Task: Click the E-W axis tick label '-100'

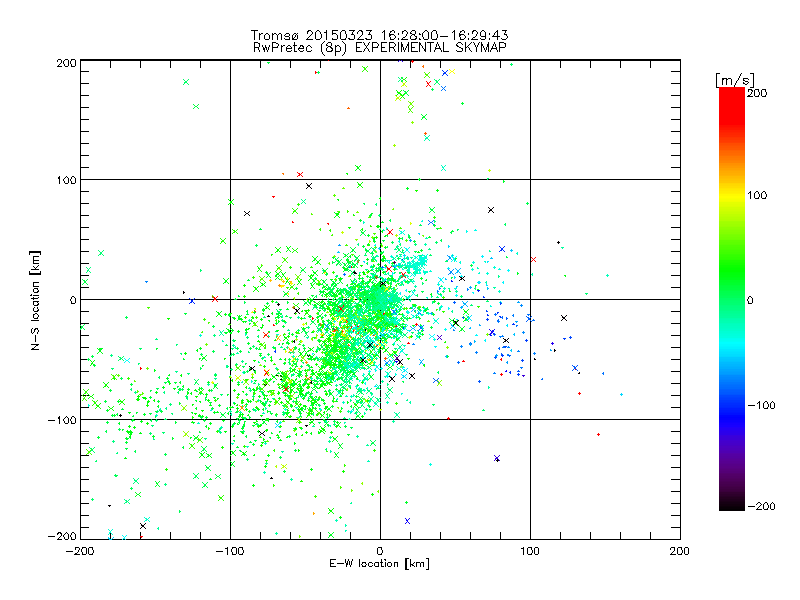Action: [x=230, y=551]
